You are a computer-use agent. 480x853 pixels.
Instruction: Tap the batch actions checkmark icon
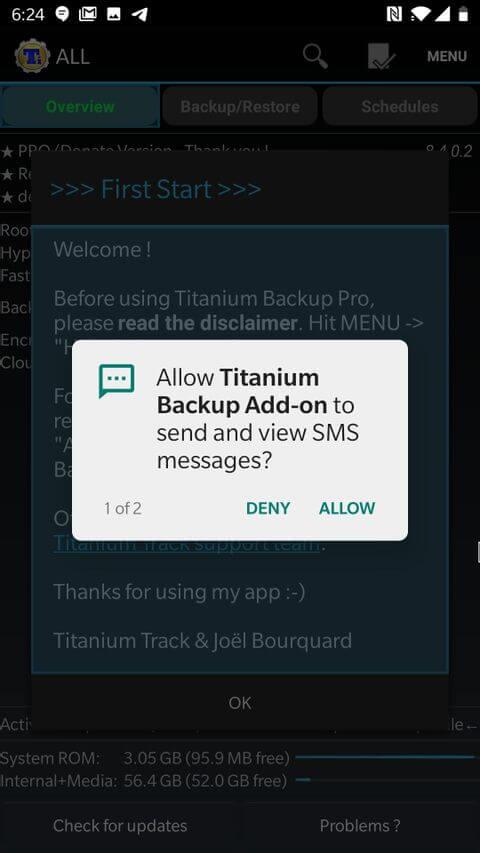click(381, 56)
